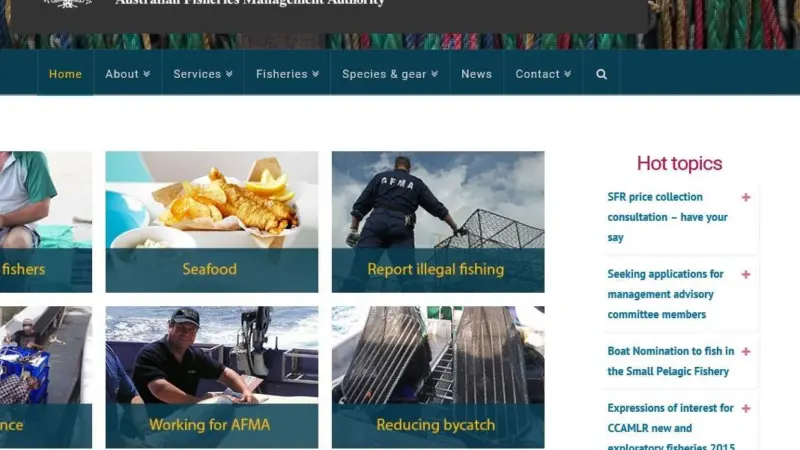Open SFR price collection consultation link

(x=667, y=217)
